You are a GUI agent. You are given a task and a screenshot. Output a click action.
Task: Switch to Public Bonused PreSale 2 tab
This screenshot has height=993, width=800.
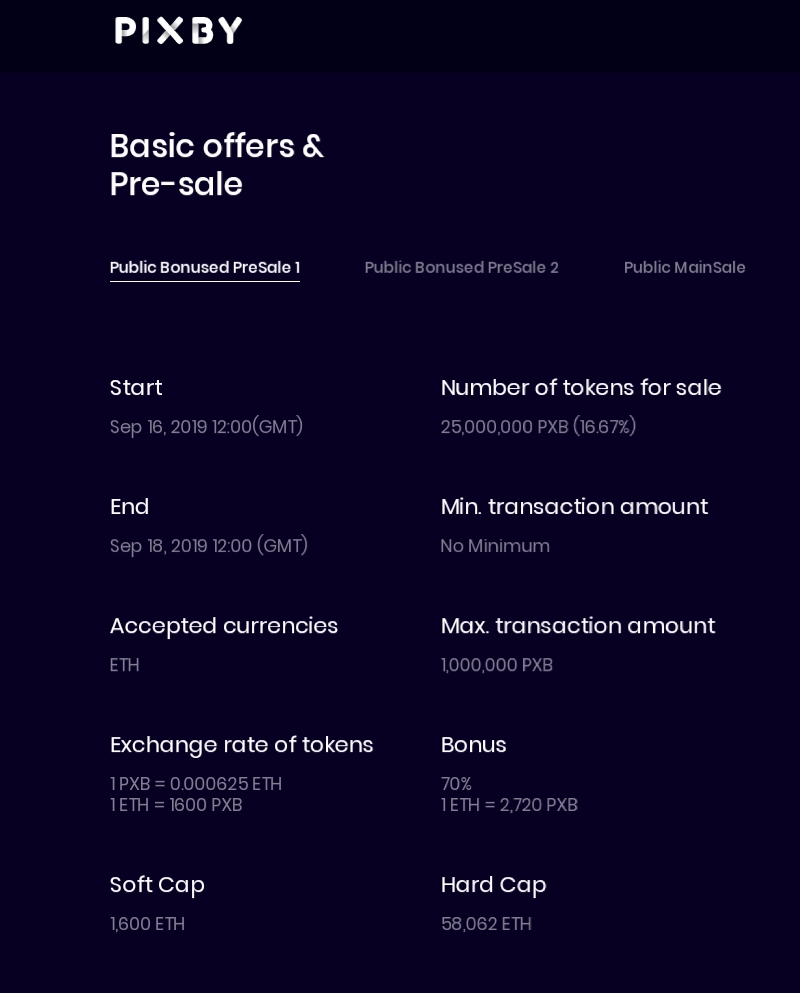(x=461, y=267)
